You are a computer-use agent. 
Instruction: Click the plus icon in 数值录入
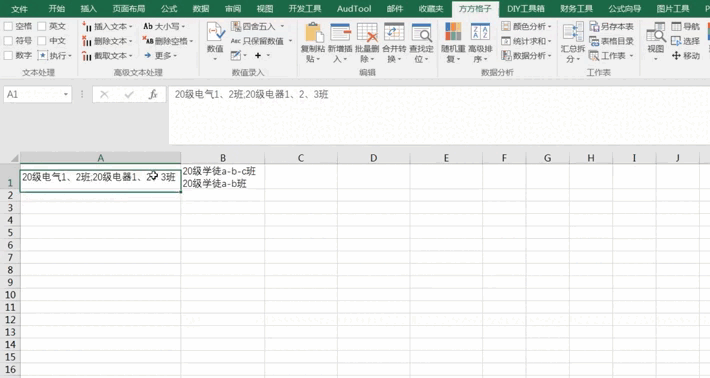pos(258,55)
